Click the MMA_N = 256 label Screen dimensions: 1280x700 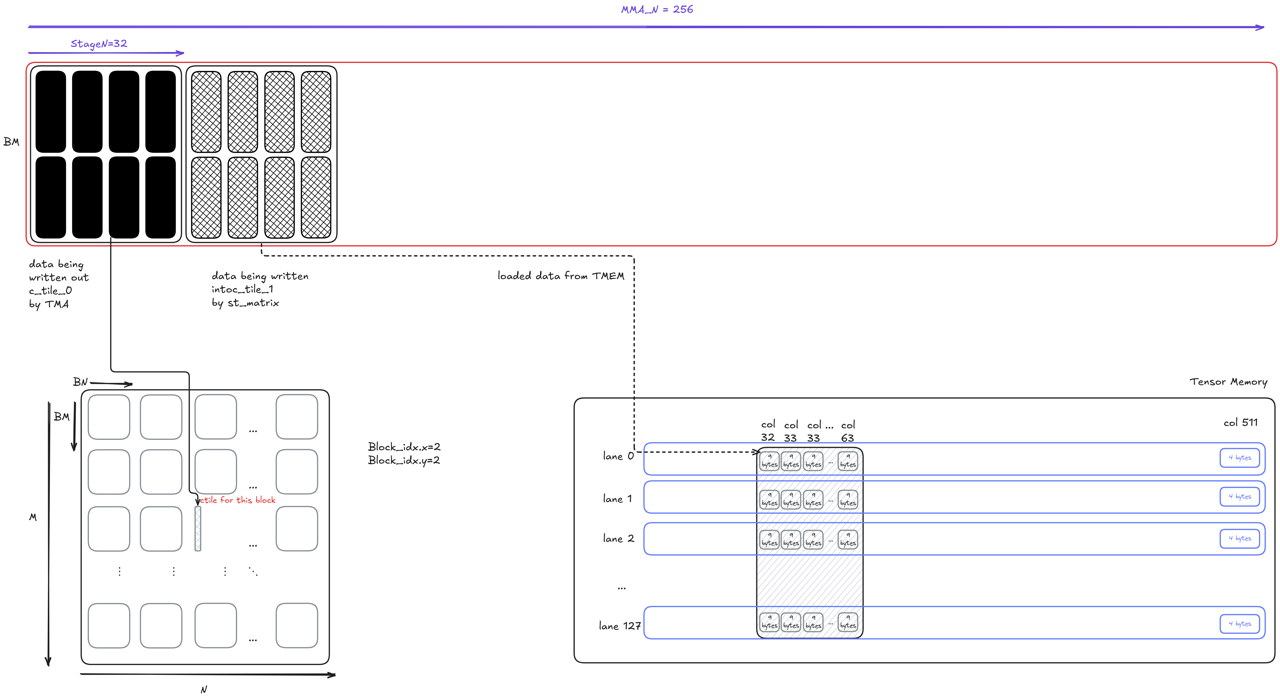tap(656, 10)
